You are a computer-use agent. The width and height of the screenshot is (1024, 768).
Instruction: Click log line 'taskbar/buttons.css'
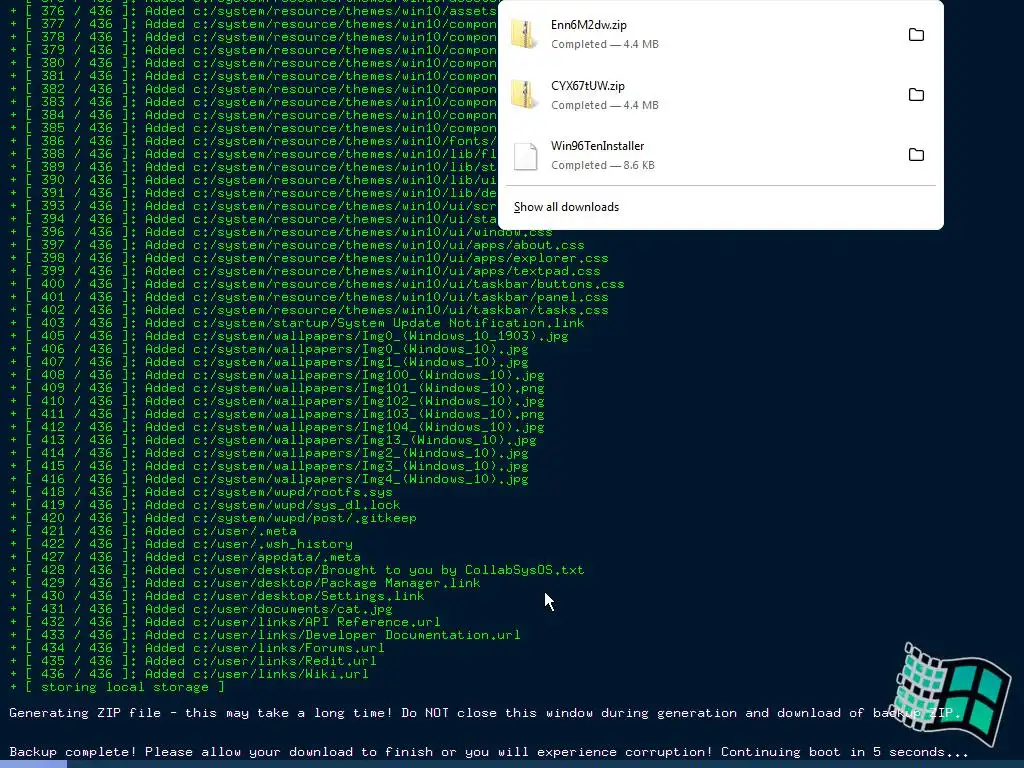click(317, 283)
